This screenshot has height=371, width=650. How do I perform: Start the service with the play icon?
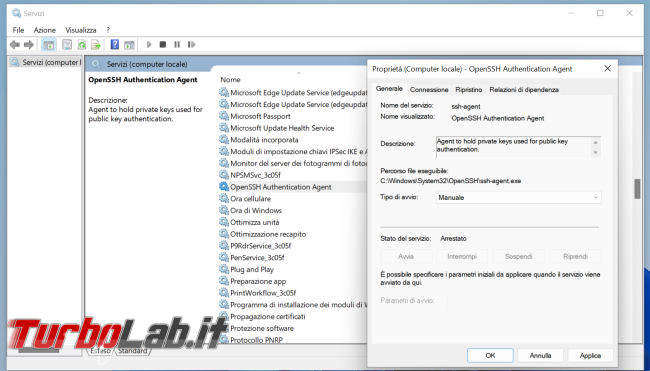(x=149, y=44)
